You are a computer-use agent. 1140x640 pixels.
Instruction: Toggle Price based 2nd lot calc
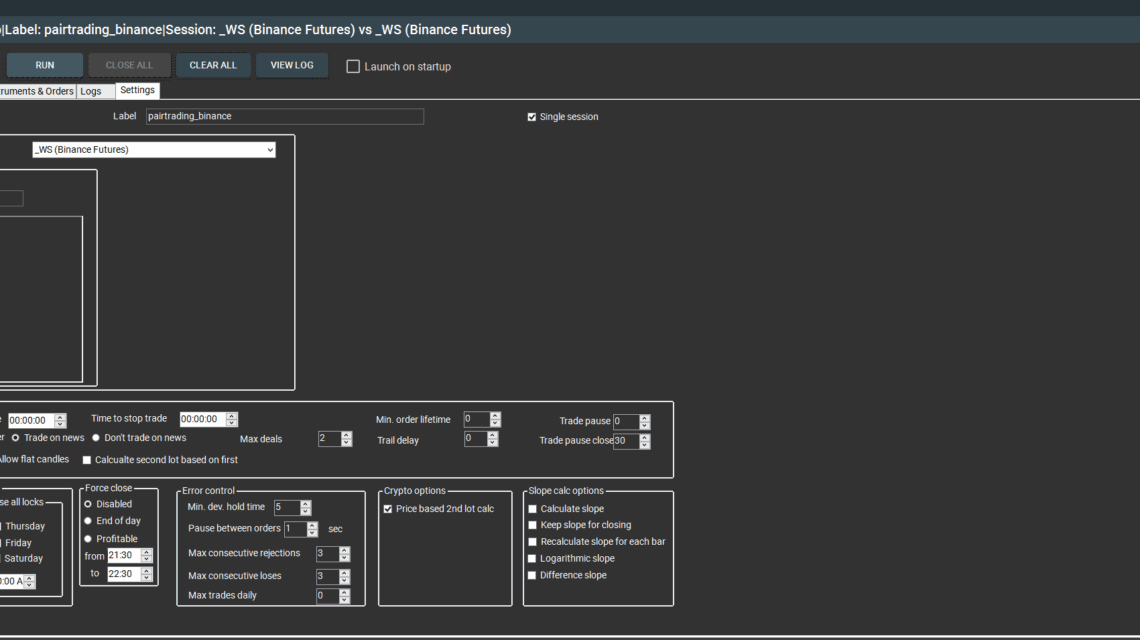coord(388,509)
